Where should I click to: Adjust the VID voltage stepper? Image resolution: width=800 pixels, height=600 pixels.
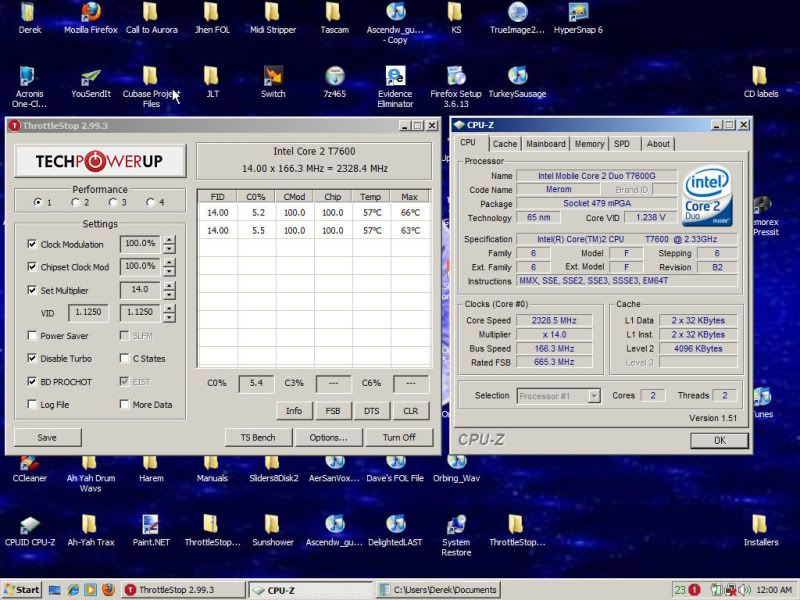tap(169, 313)
